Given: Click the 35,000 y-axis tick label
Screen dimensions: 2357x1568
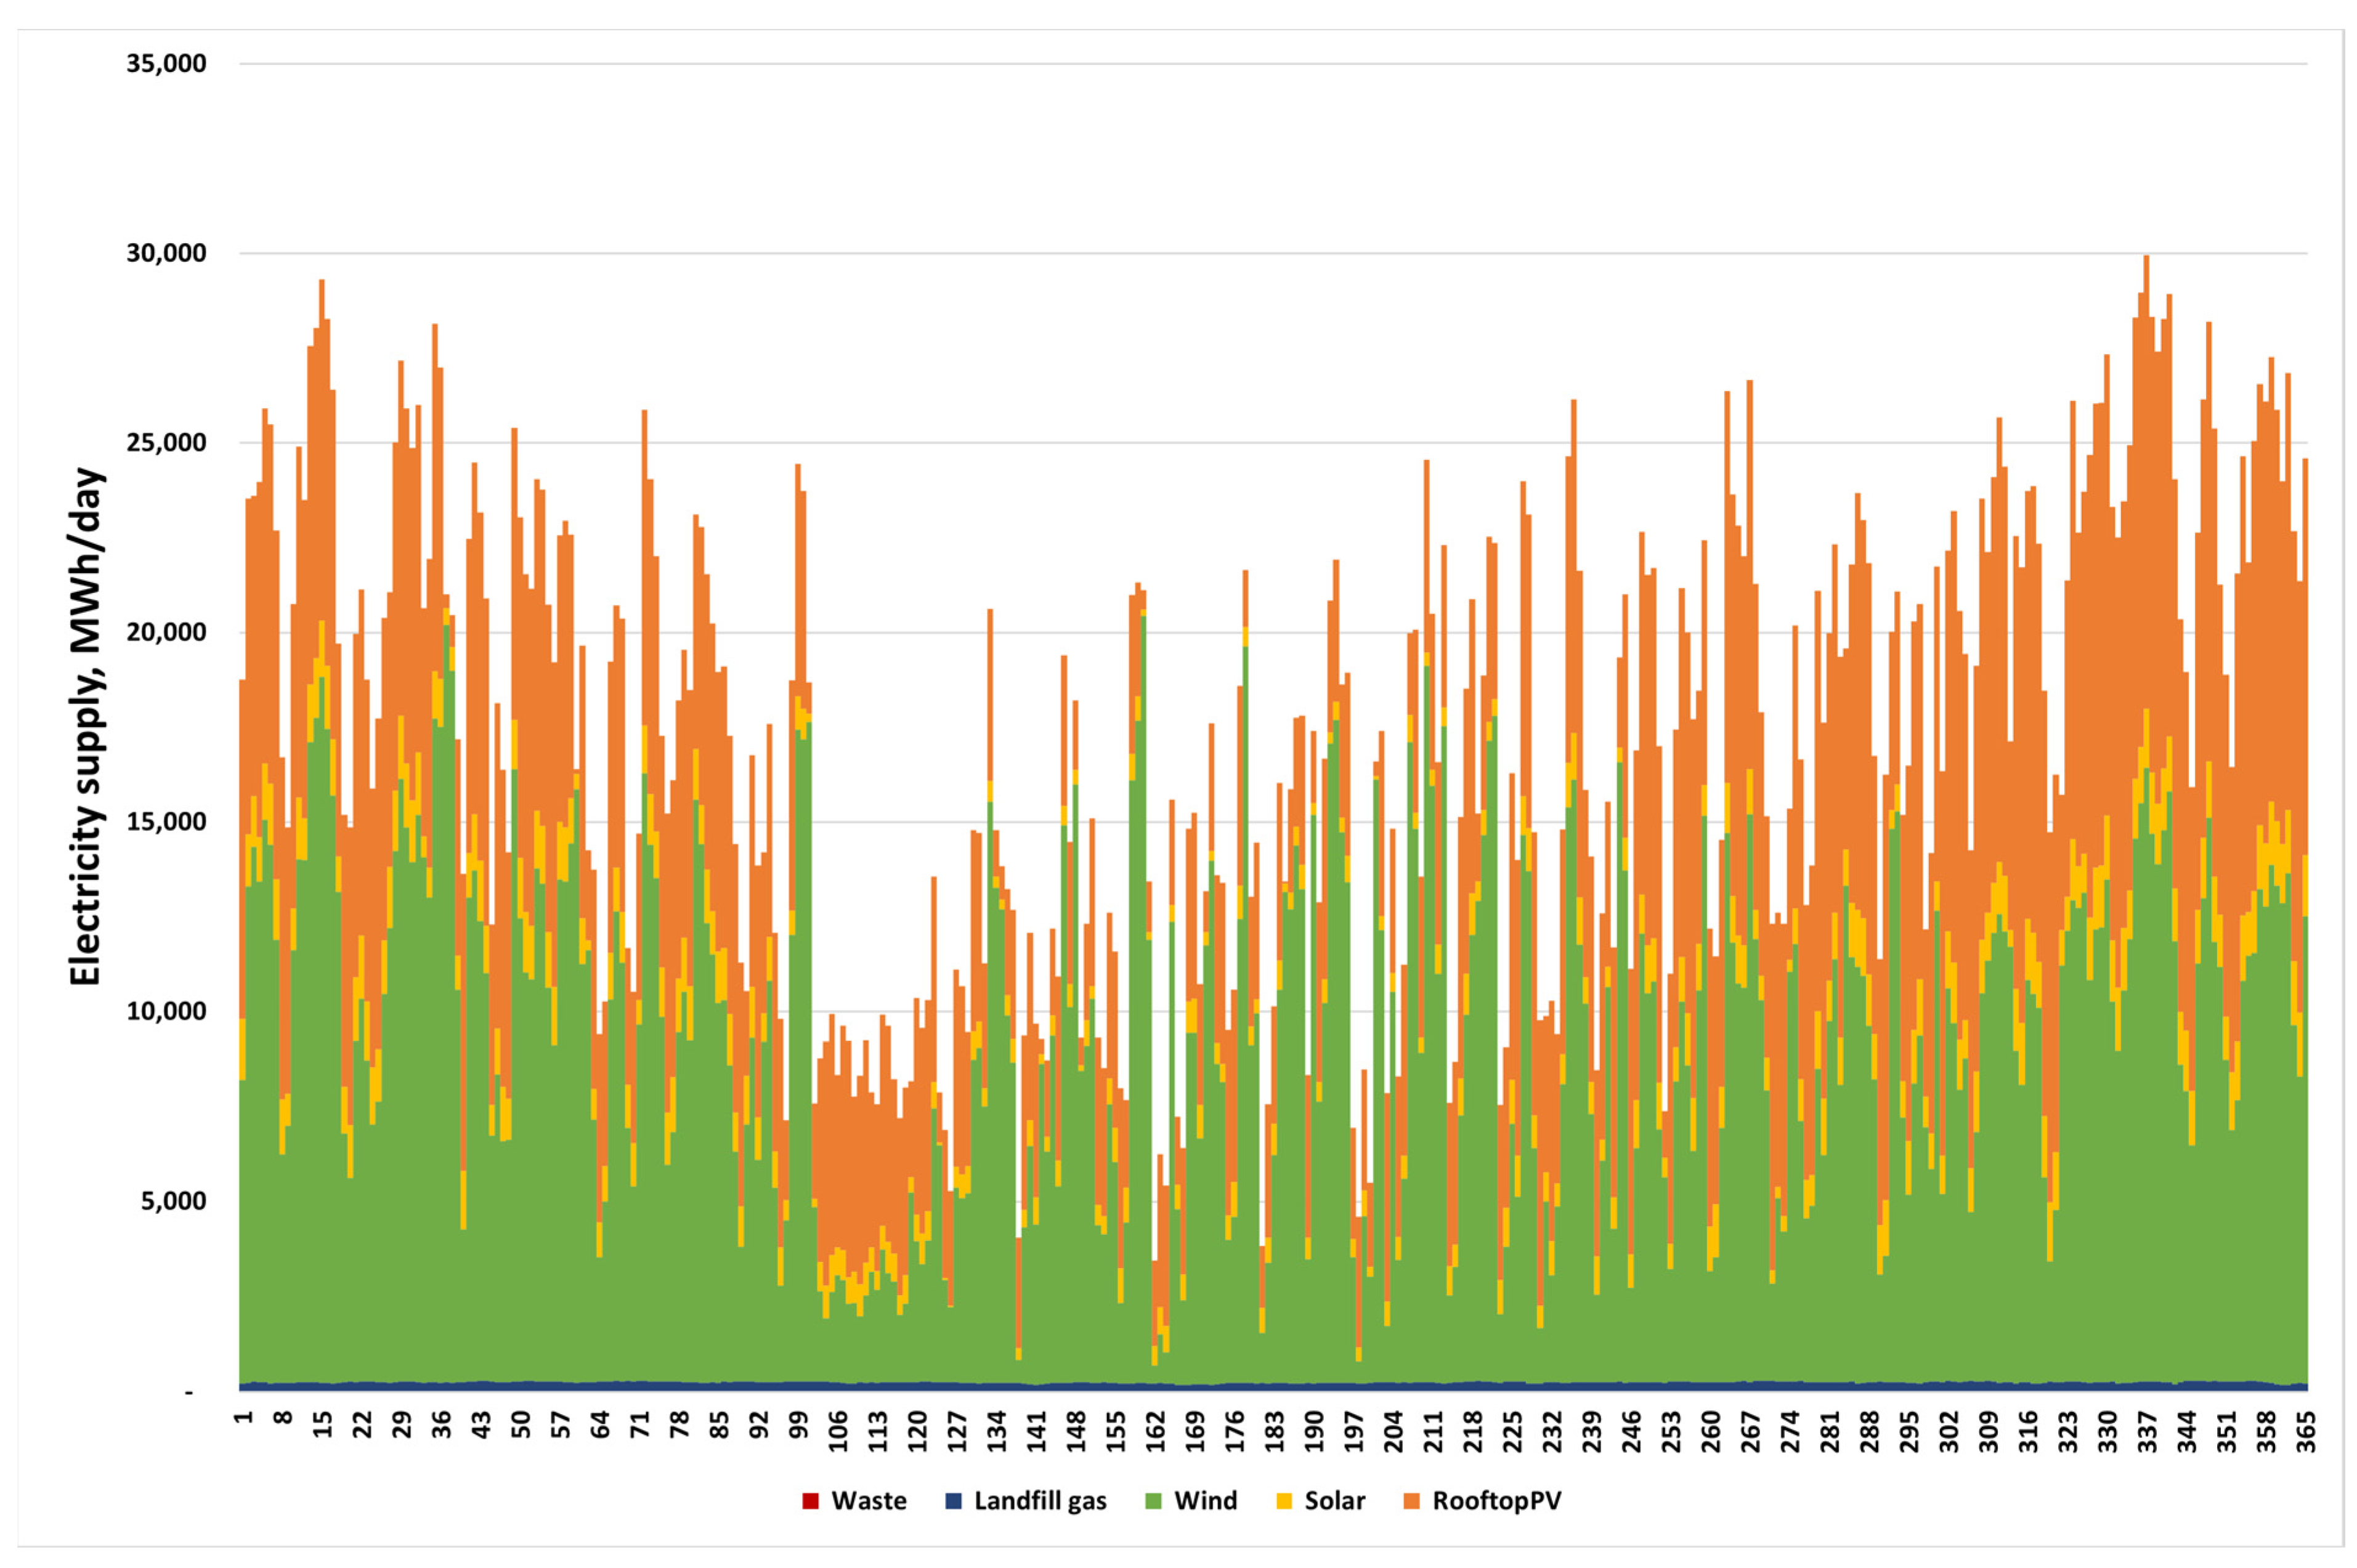Looking at the screenshot, I should pos(166,64).
